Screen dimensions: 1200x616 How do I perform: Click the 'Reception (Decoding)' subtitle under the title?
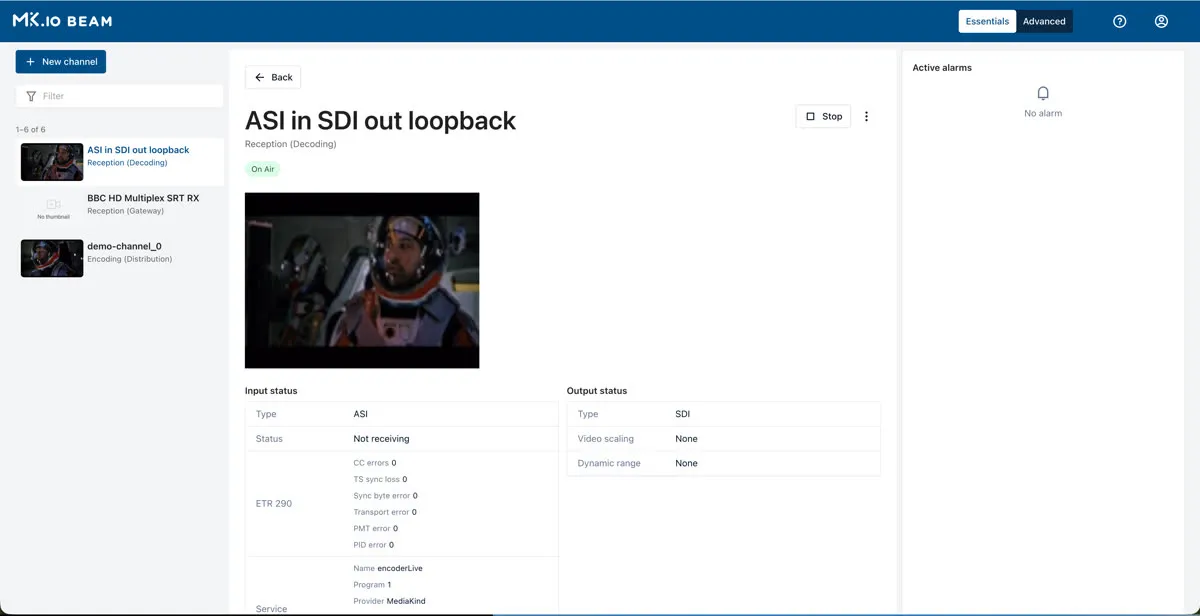coord(291,144)
